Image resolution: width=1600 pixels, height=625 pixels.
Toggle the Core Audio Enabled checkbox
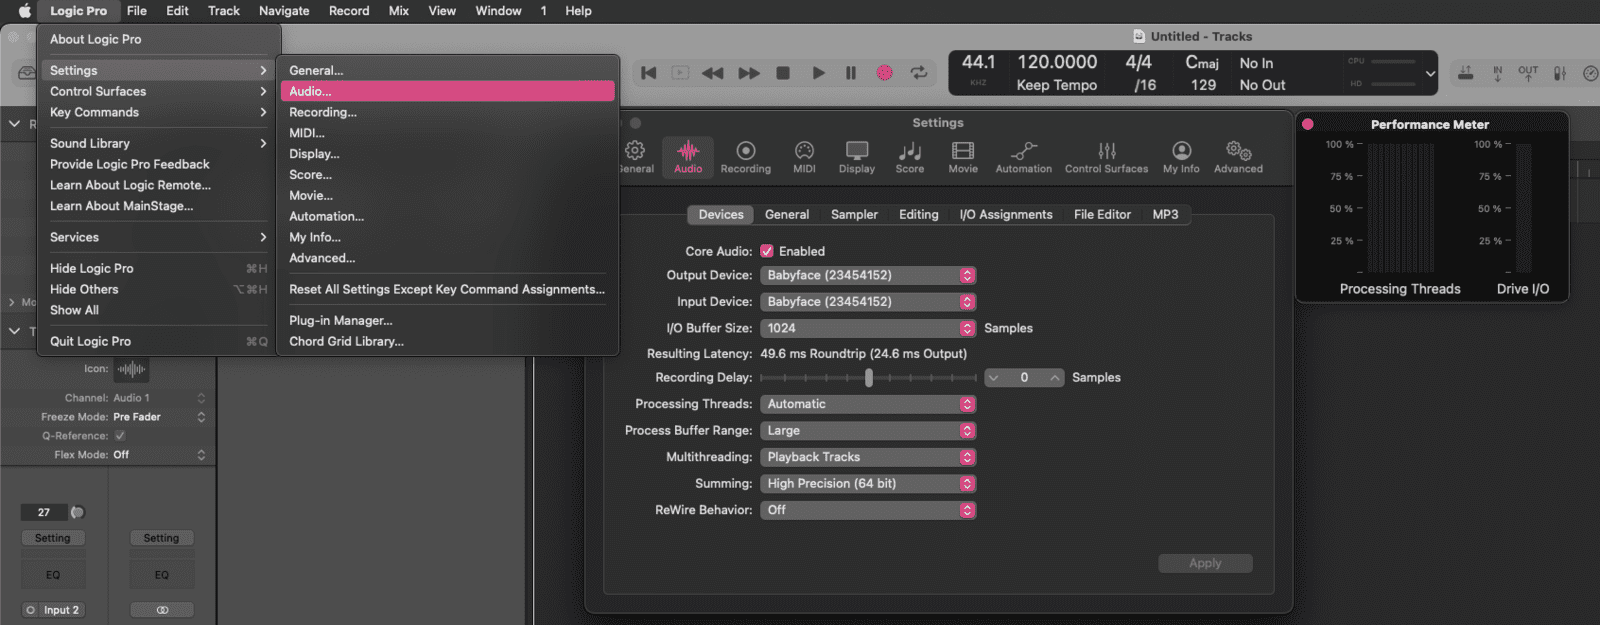pyautogui.click(x=767, y=251)
